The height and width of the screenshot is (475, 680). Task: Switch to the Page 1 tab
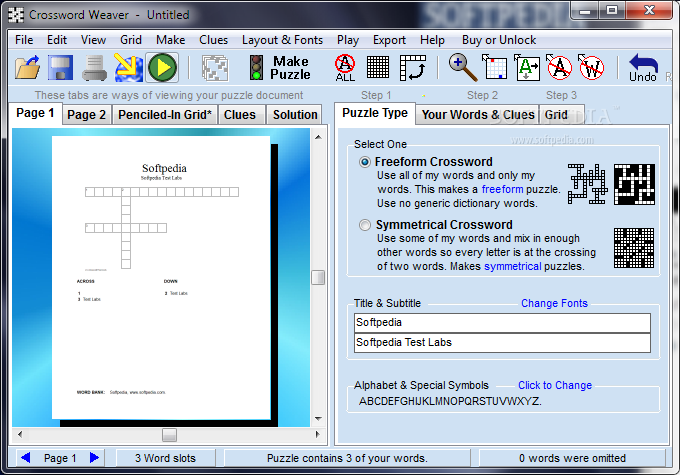(35, 113)
